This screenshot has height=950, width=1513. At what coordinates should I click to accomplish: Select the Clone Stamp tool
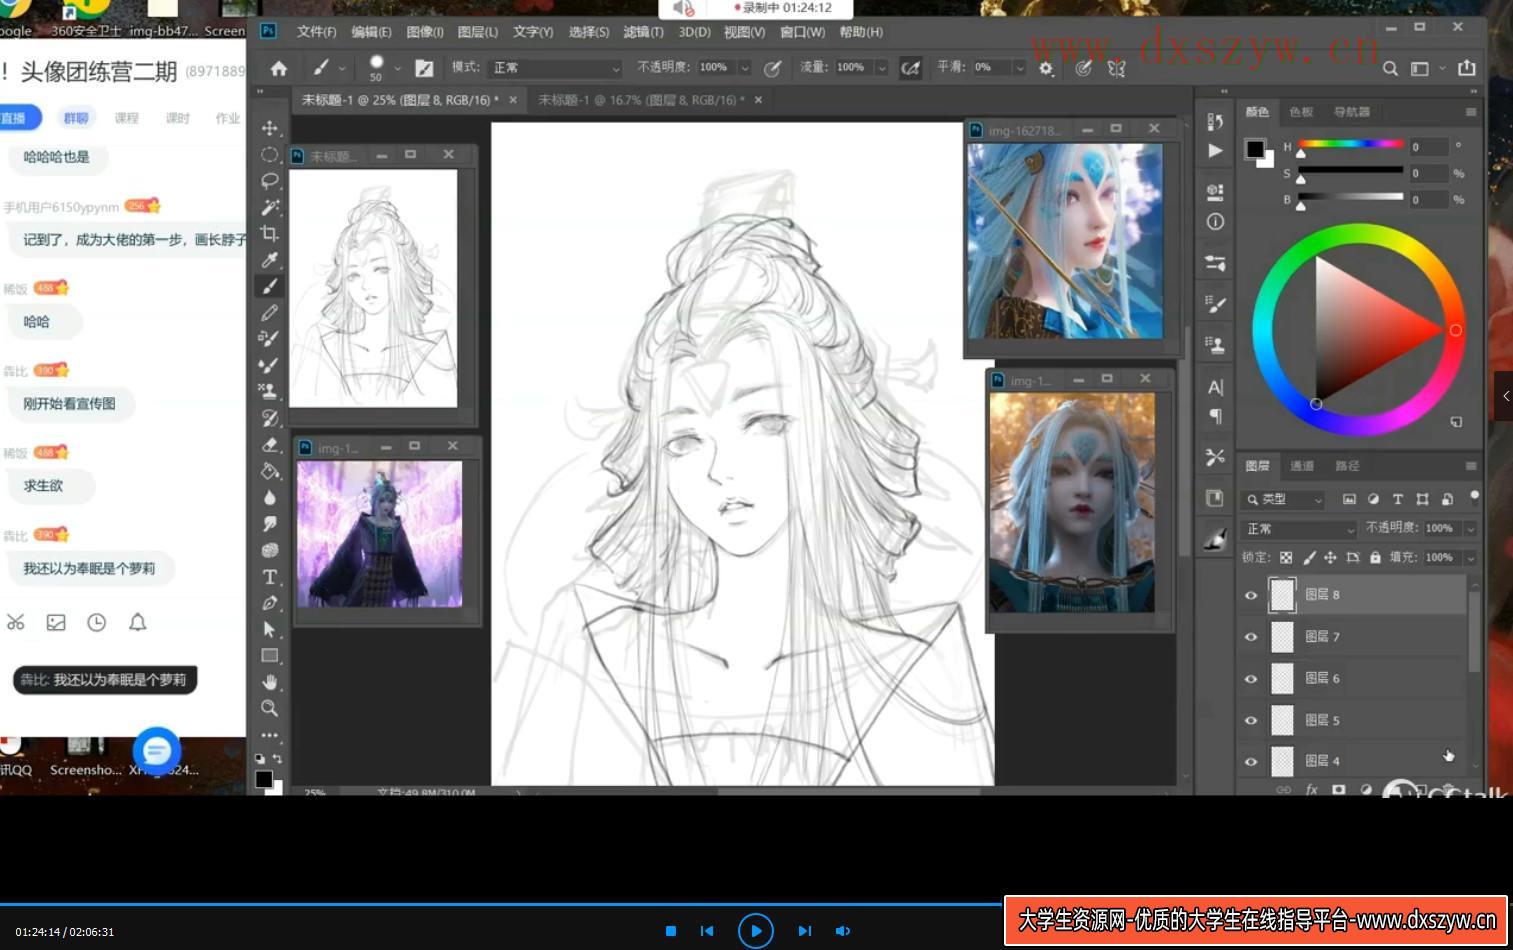coord(269,391)
